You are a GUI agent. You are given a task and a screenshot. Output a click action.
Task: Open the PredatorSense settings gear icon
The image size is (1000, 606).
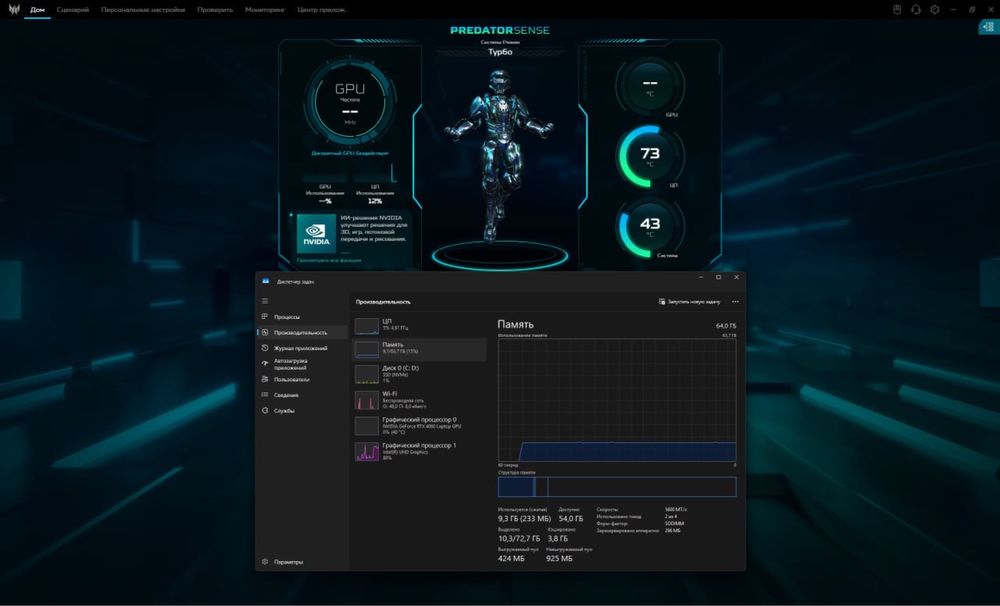tap(934, 10)
